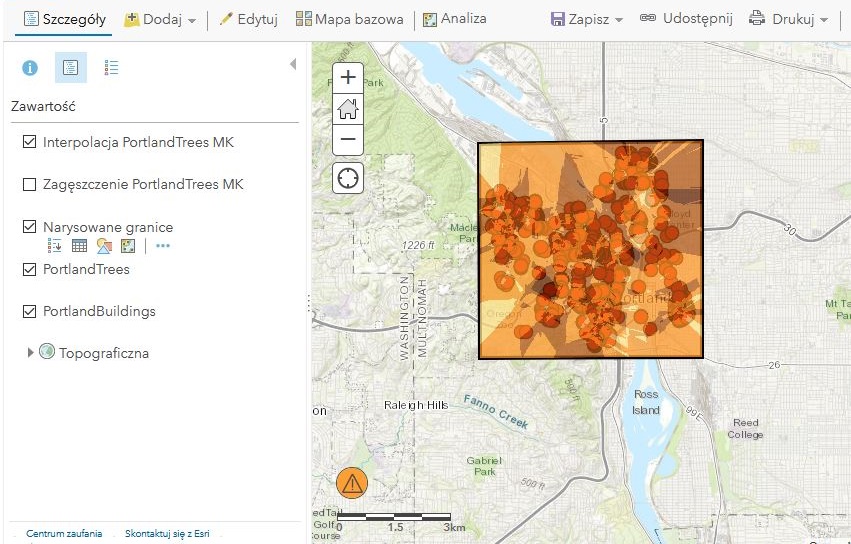The width and height of the screenshot is (851, 544).
Task: Click the Centrum zaufania link
Action: tap(64, 534)
